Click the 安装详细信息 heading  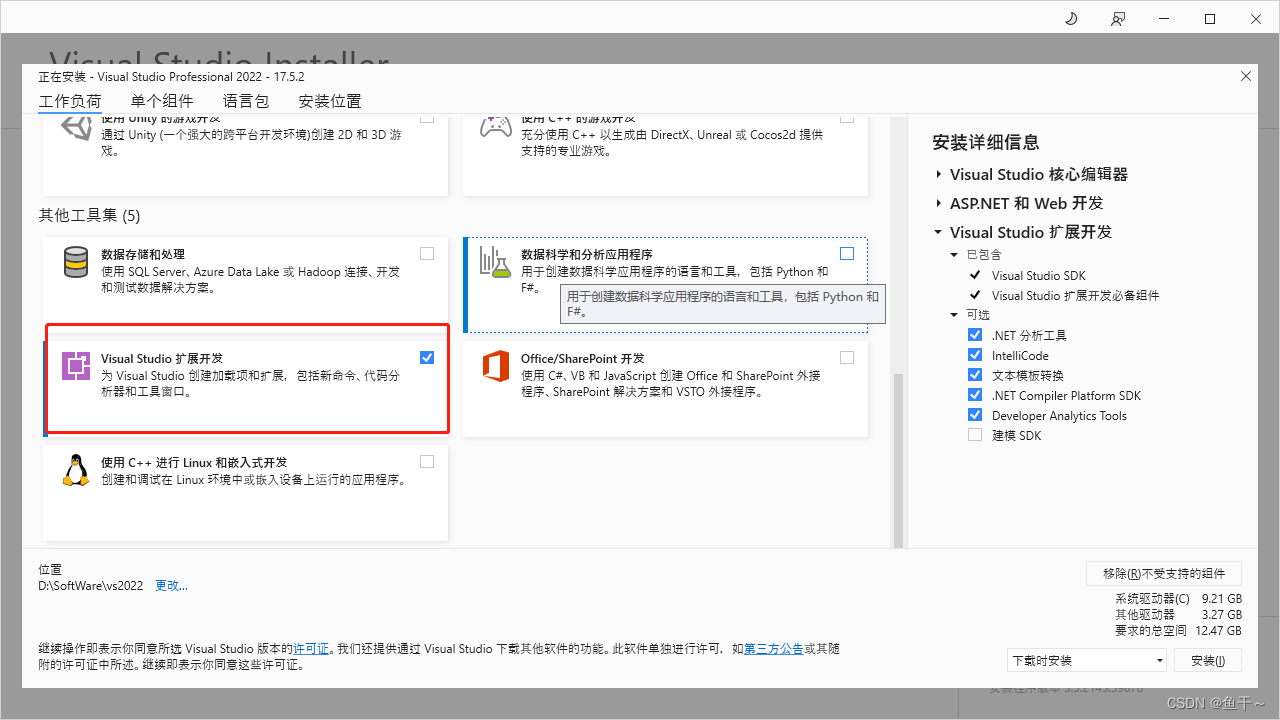point(986,142)
